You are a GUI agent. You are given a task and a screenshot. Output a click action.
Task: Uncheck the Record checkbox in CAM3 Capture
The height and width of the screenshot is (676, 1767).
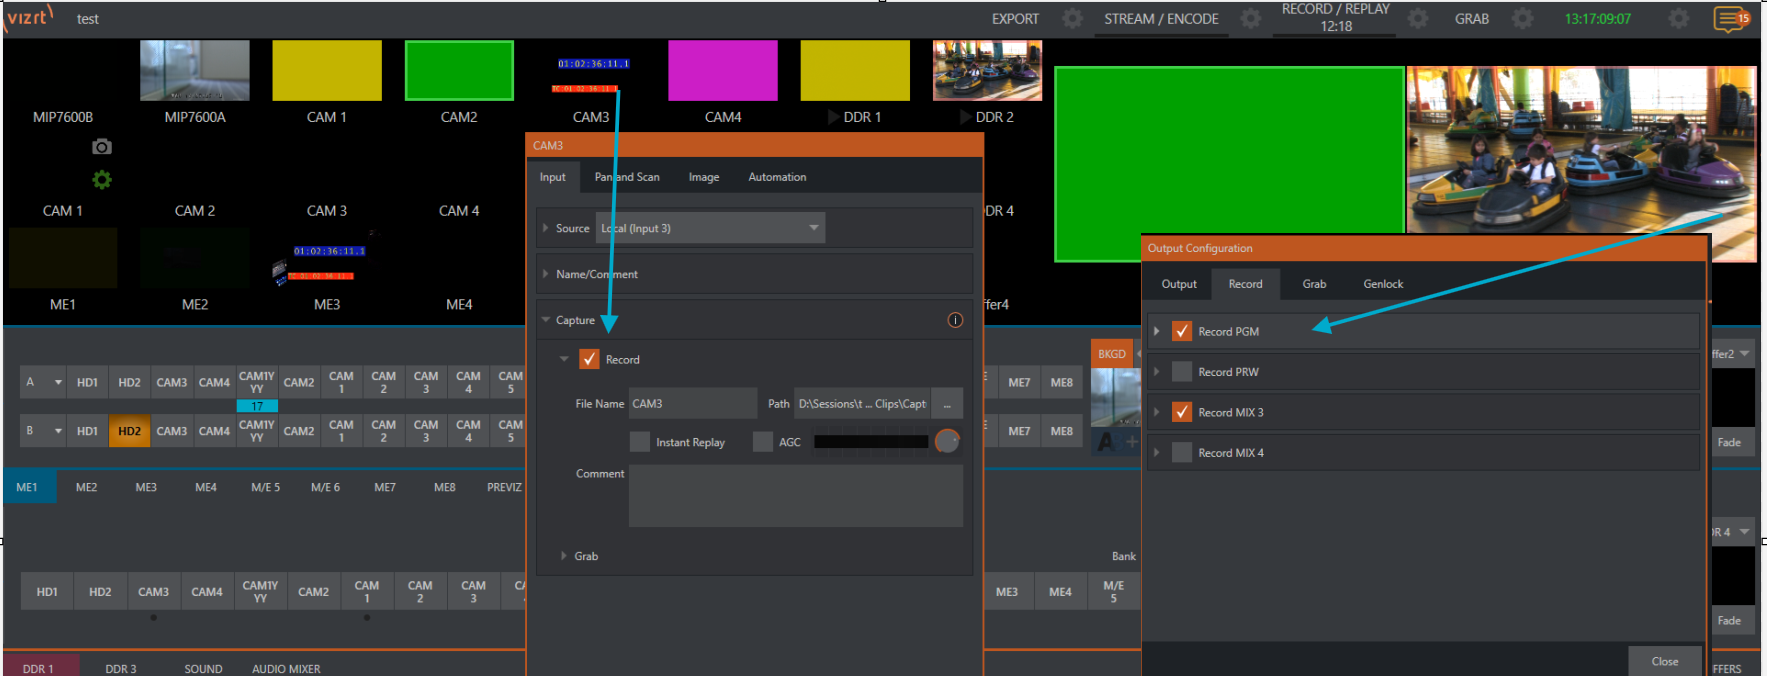click(x=589, y=359)
